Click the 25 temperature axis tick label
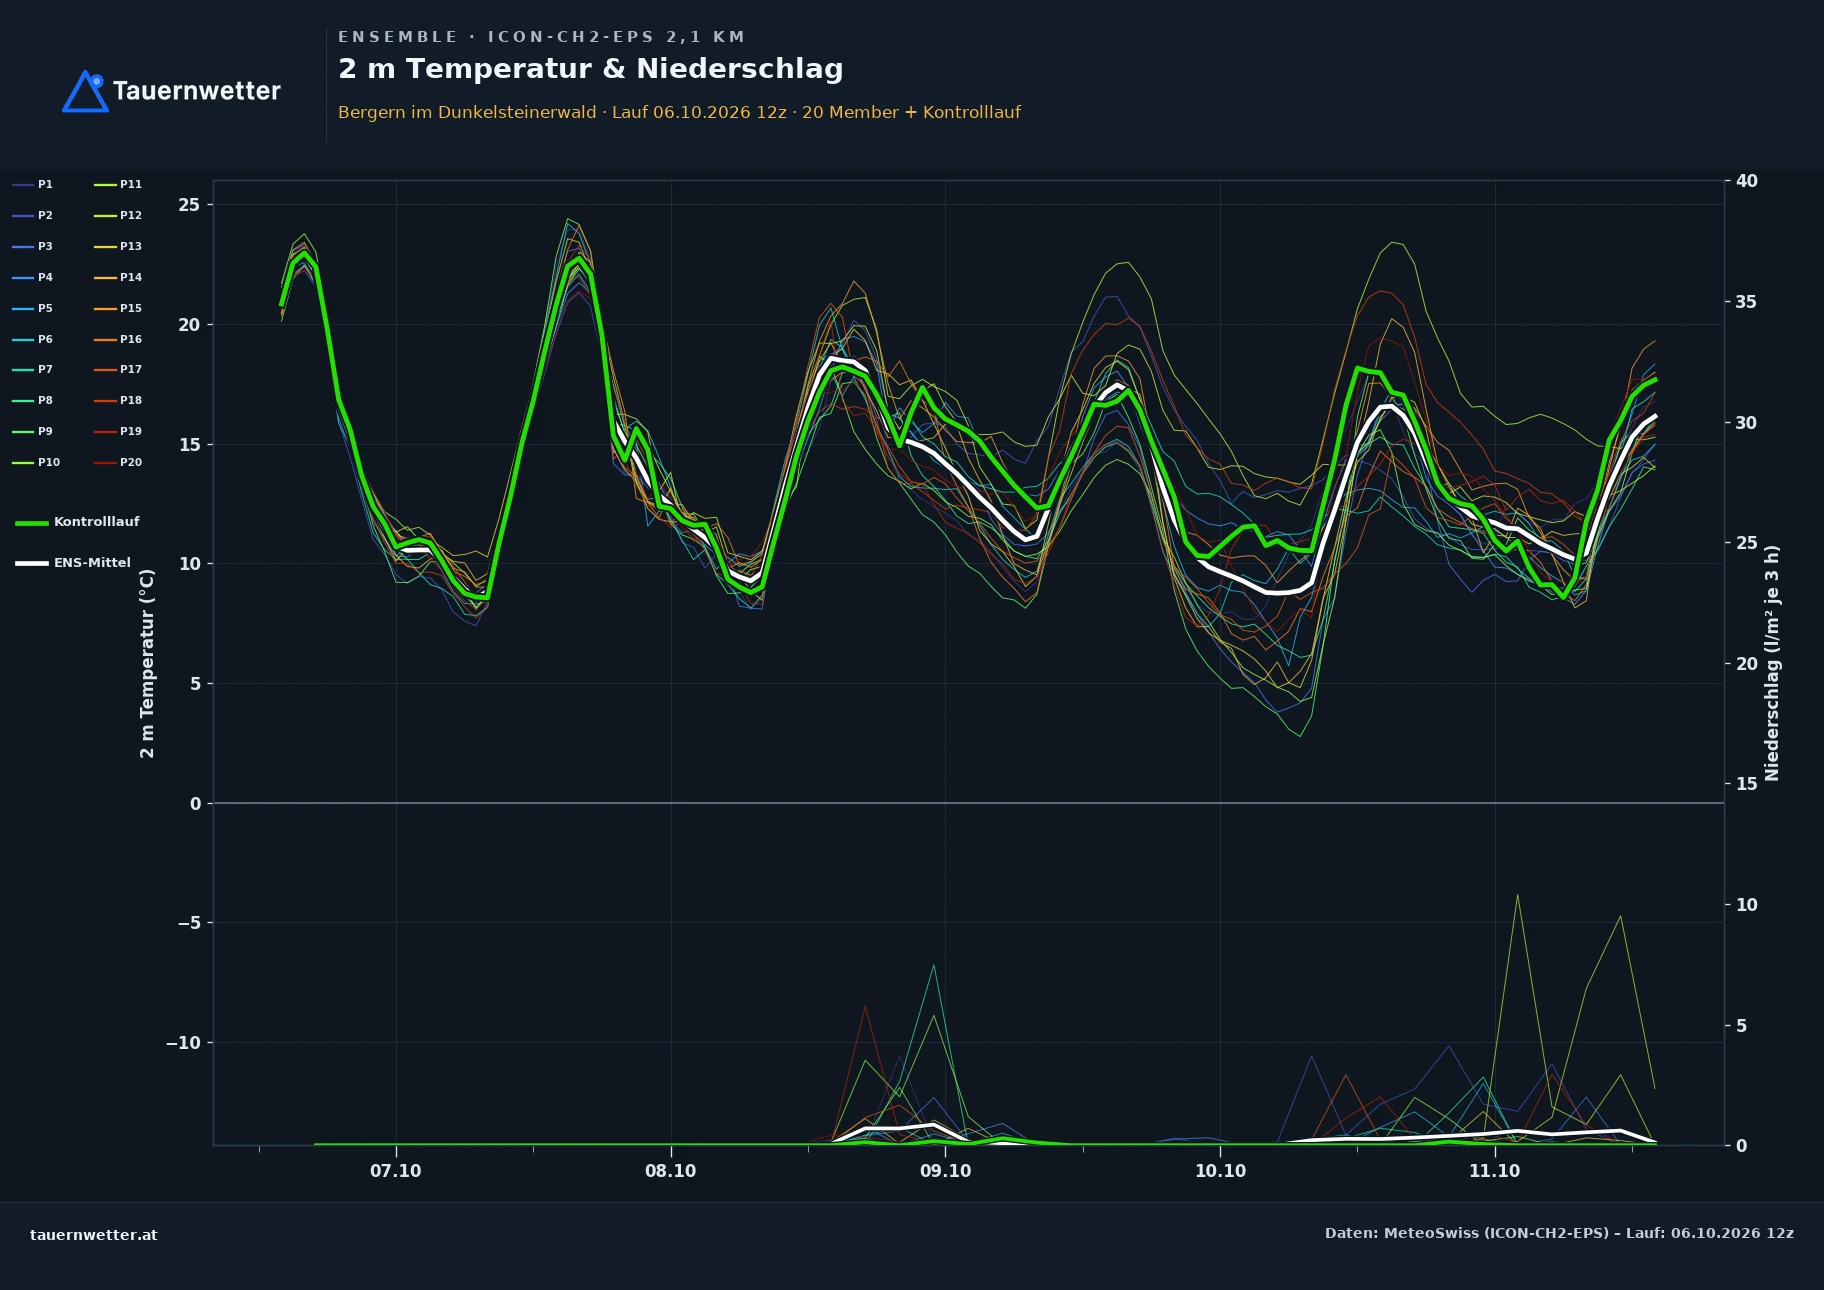This screenshot has height=1290, width=1824. pos(189,205)
